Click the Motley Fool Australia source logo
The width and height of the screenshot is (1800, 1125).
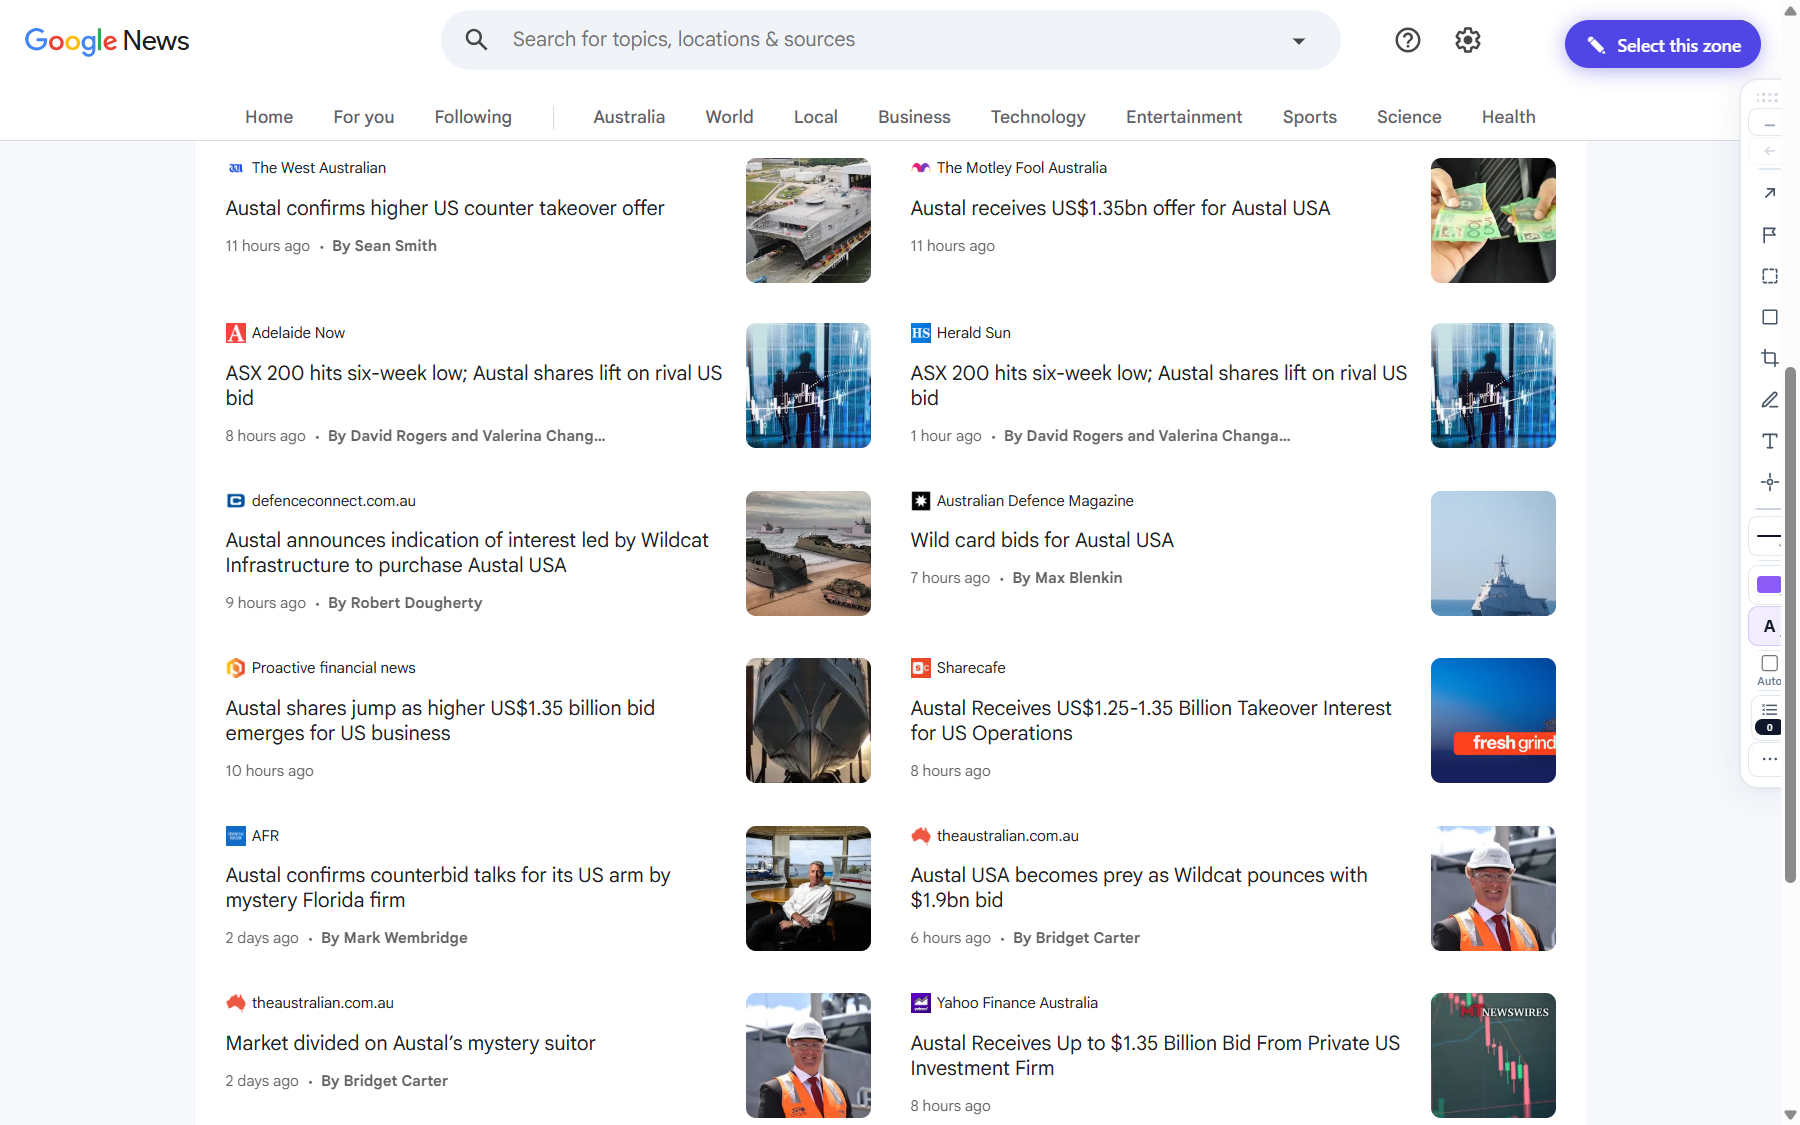921,168
